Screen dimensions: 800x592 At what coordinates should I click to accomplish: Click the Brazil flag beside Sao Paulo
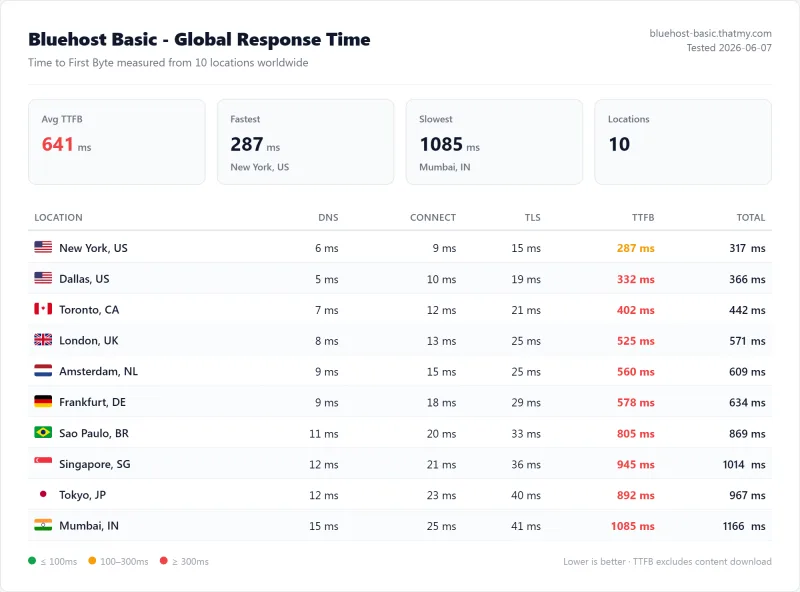click(x=43, y=432)
